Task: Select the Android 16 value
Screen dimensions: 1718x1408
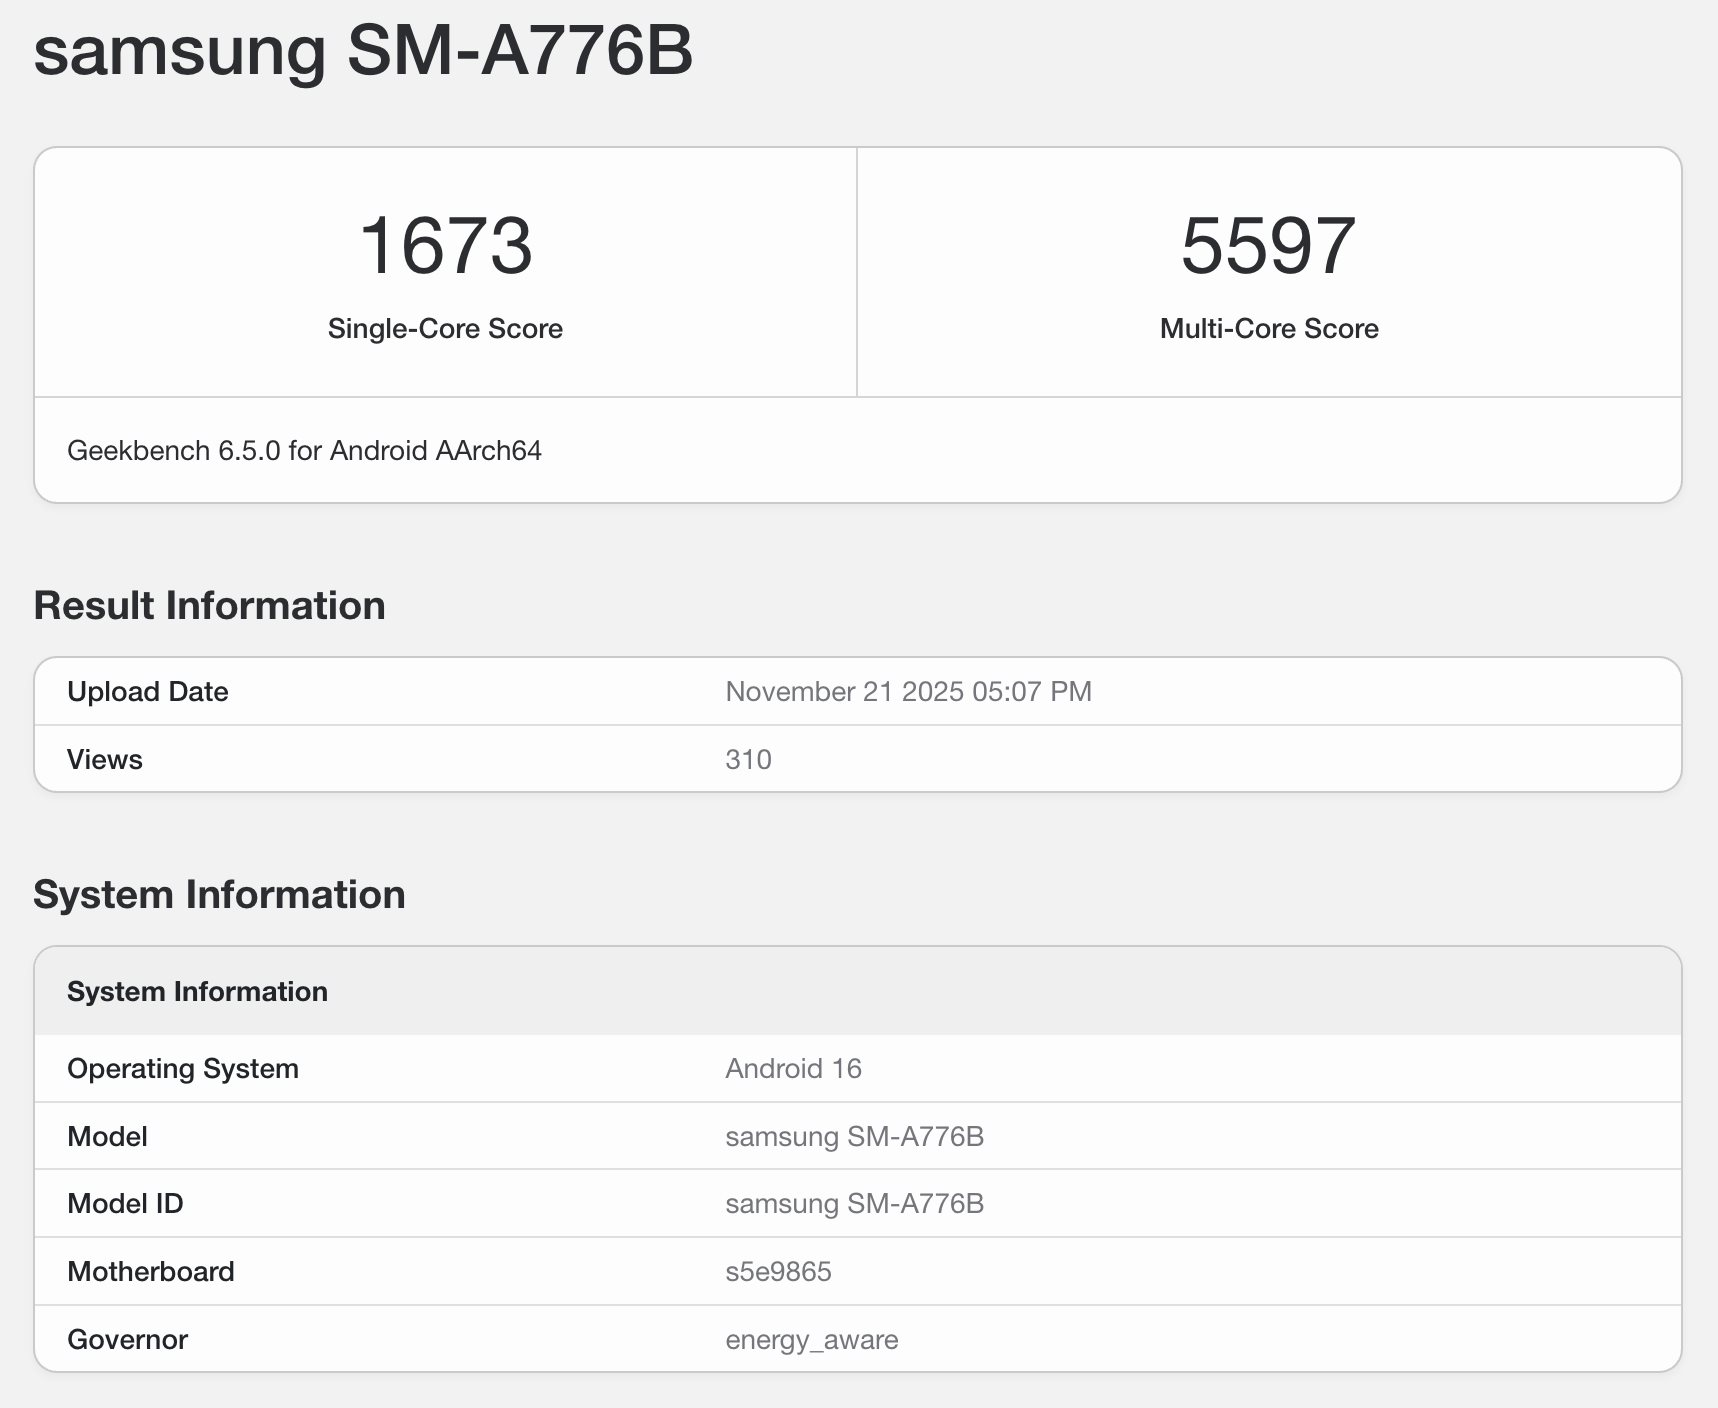Action: tap(793, 1068)
